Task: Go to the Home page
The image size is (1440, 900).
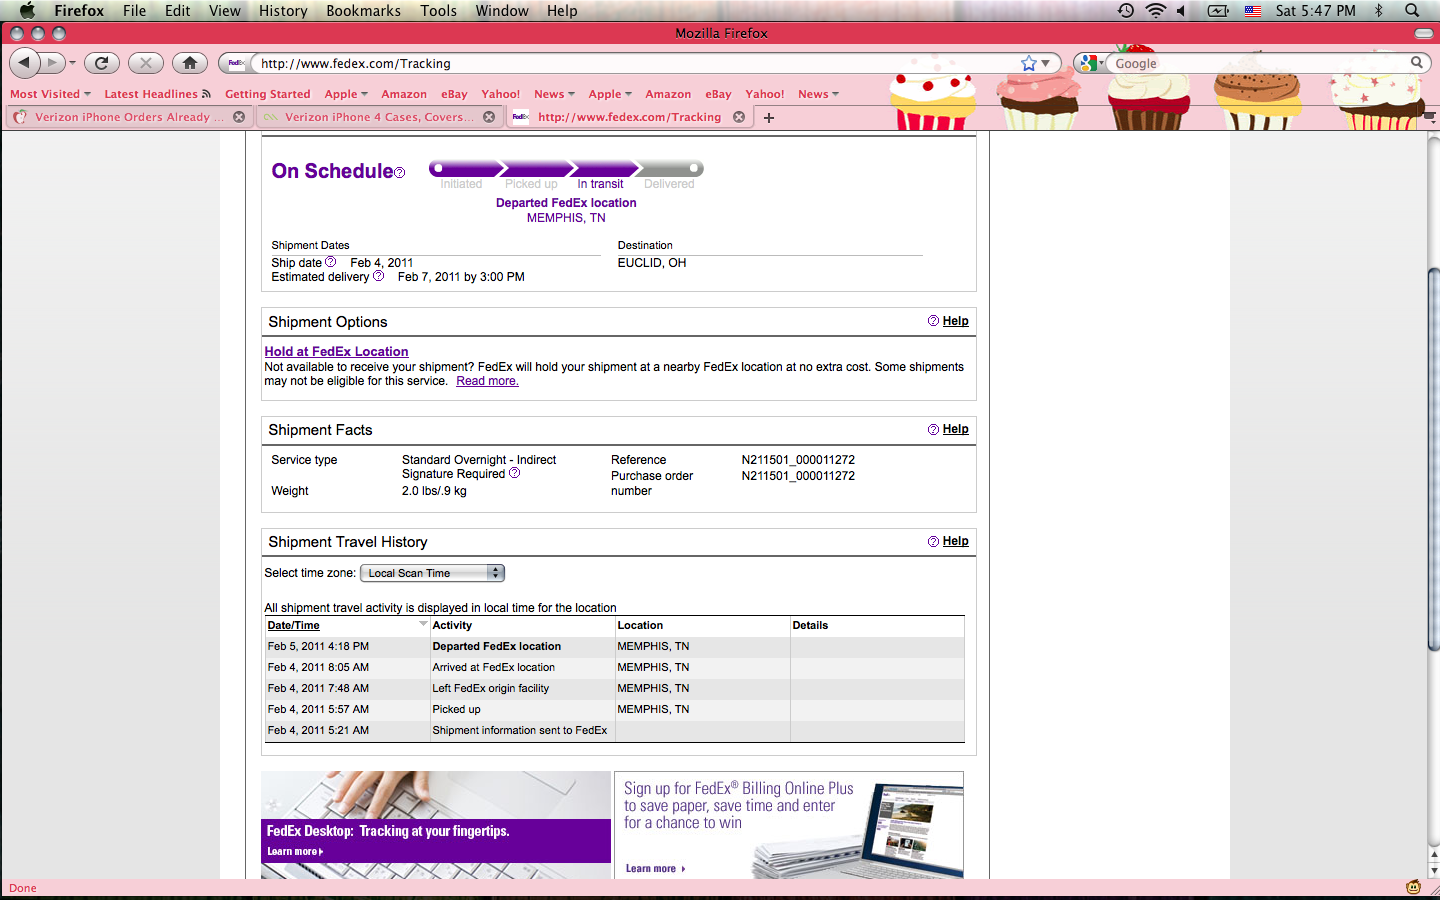Action: click(x=190, y=63)
